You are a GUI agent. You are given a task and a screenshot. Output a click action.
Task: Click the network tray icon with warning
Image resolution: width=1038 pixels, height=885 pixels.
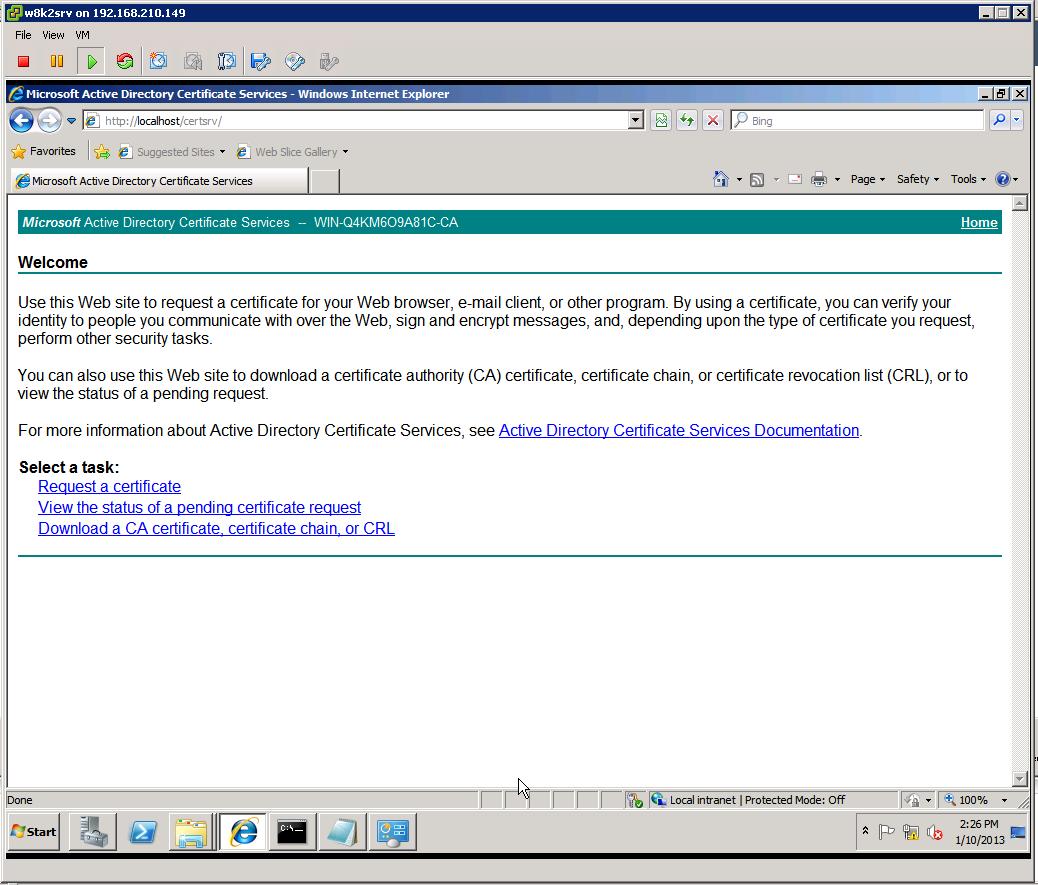click(x=911, y=832)
